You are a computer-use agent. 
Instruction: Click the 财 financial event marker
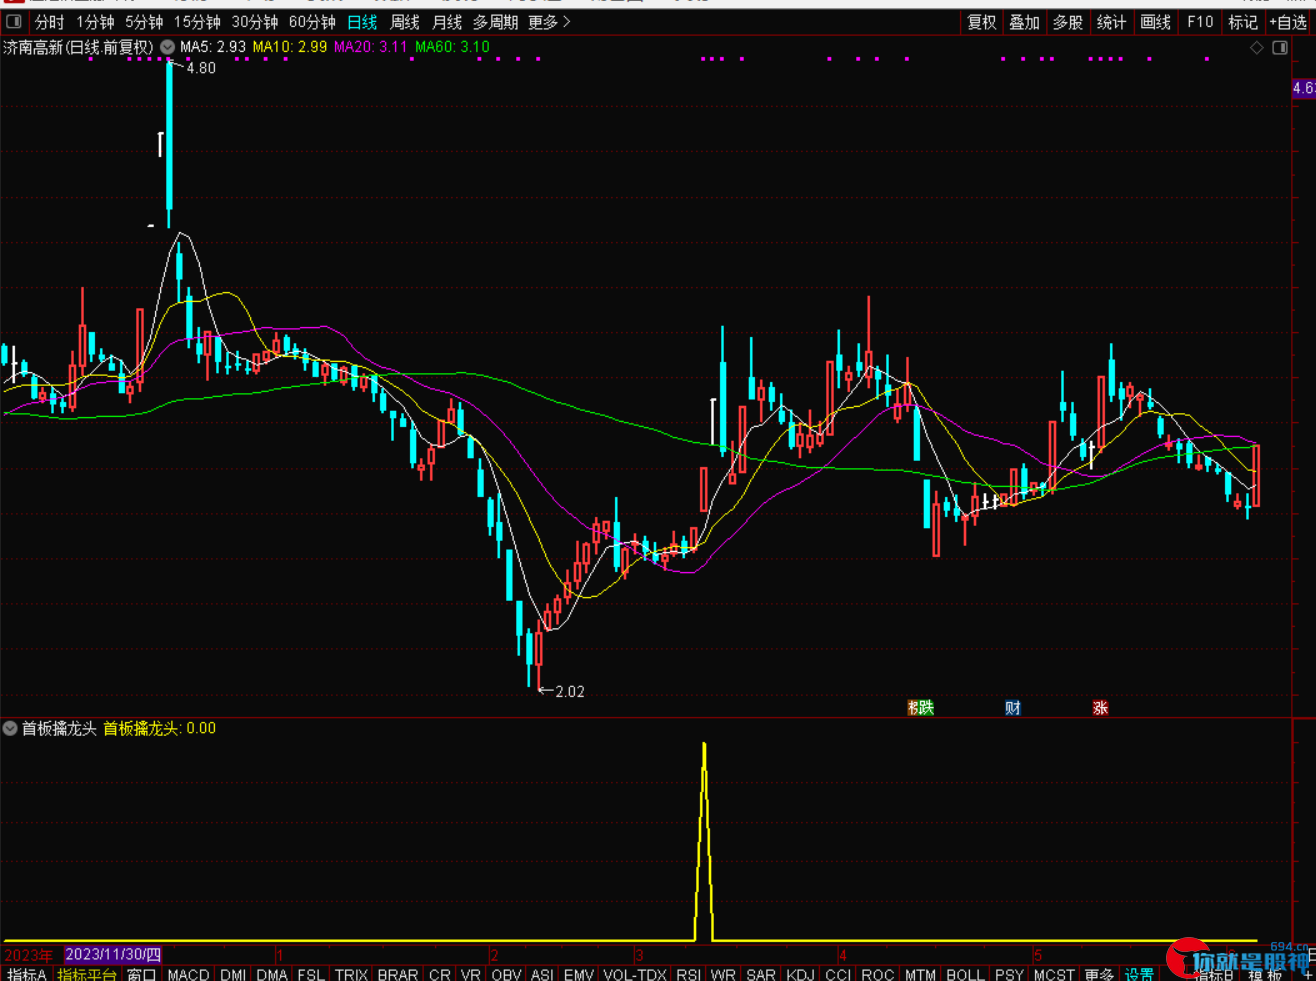[x=1013, y=708]
